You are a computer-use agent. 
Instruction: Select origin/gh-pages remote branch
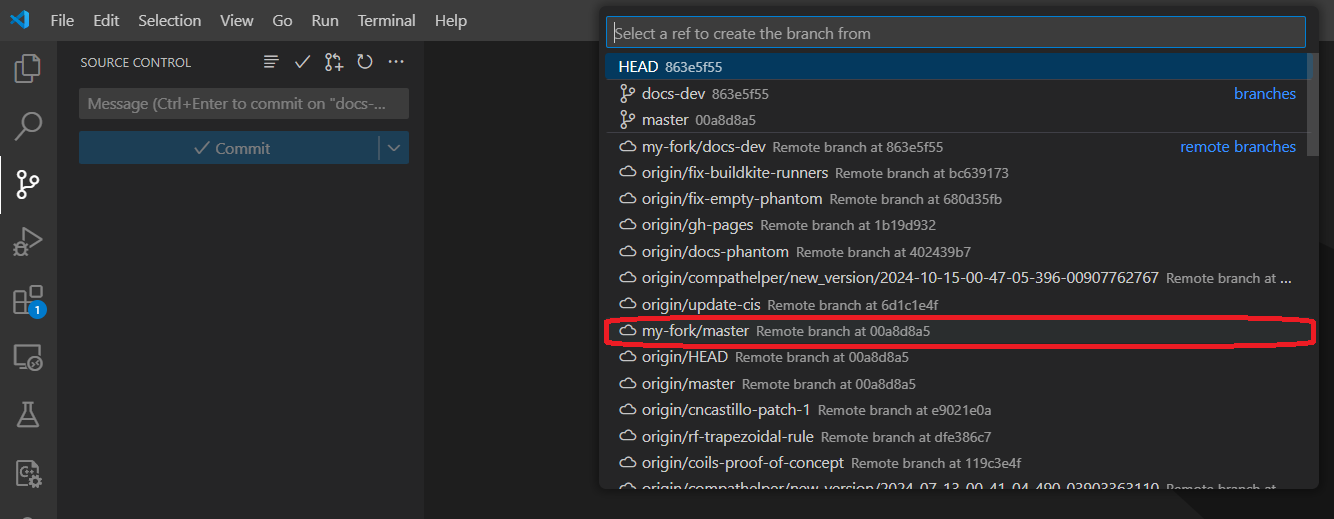697,225
